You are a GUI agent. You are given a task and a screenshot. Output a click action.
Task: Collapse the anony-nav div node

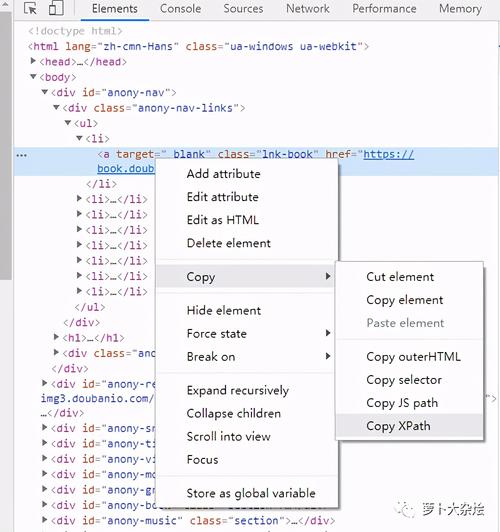click(44, 92)
